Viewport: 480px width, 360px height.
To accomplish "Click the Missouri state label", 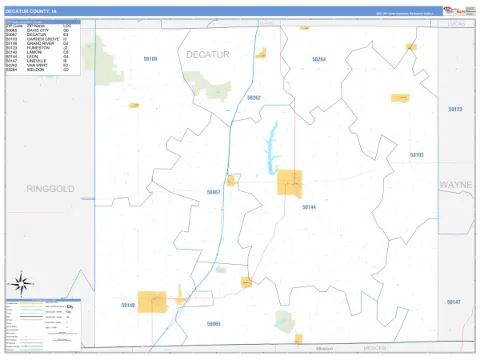I will (x=324, y=348).
